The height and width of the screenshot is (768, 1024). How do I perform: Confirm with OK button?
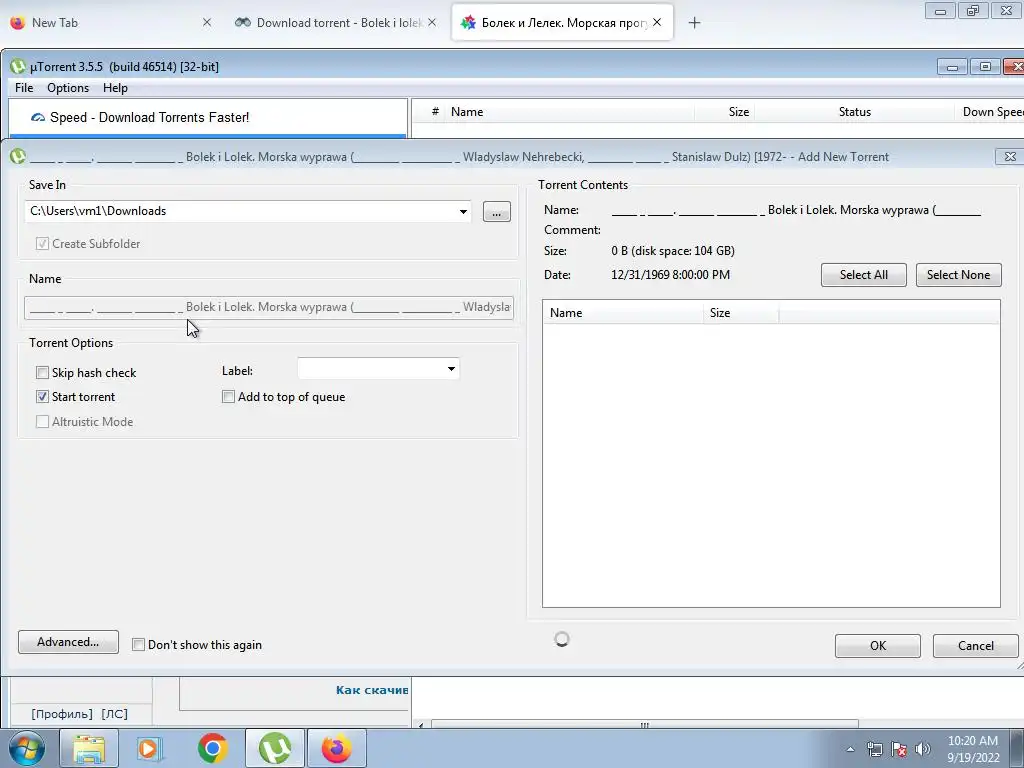pyautogui.click(x=878, y=646)
